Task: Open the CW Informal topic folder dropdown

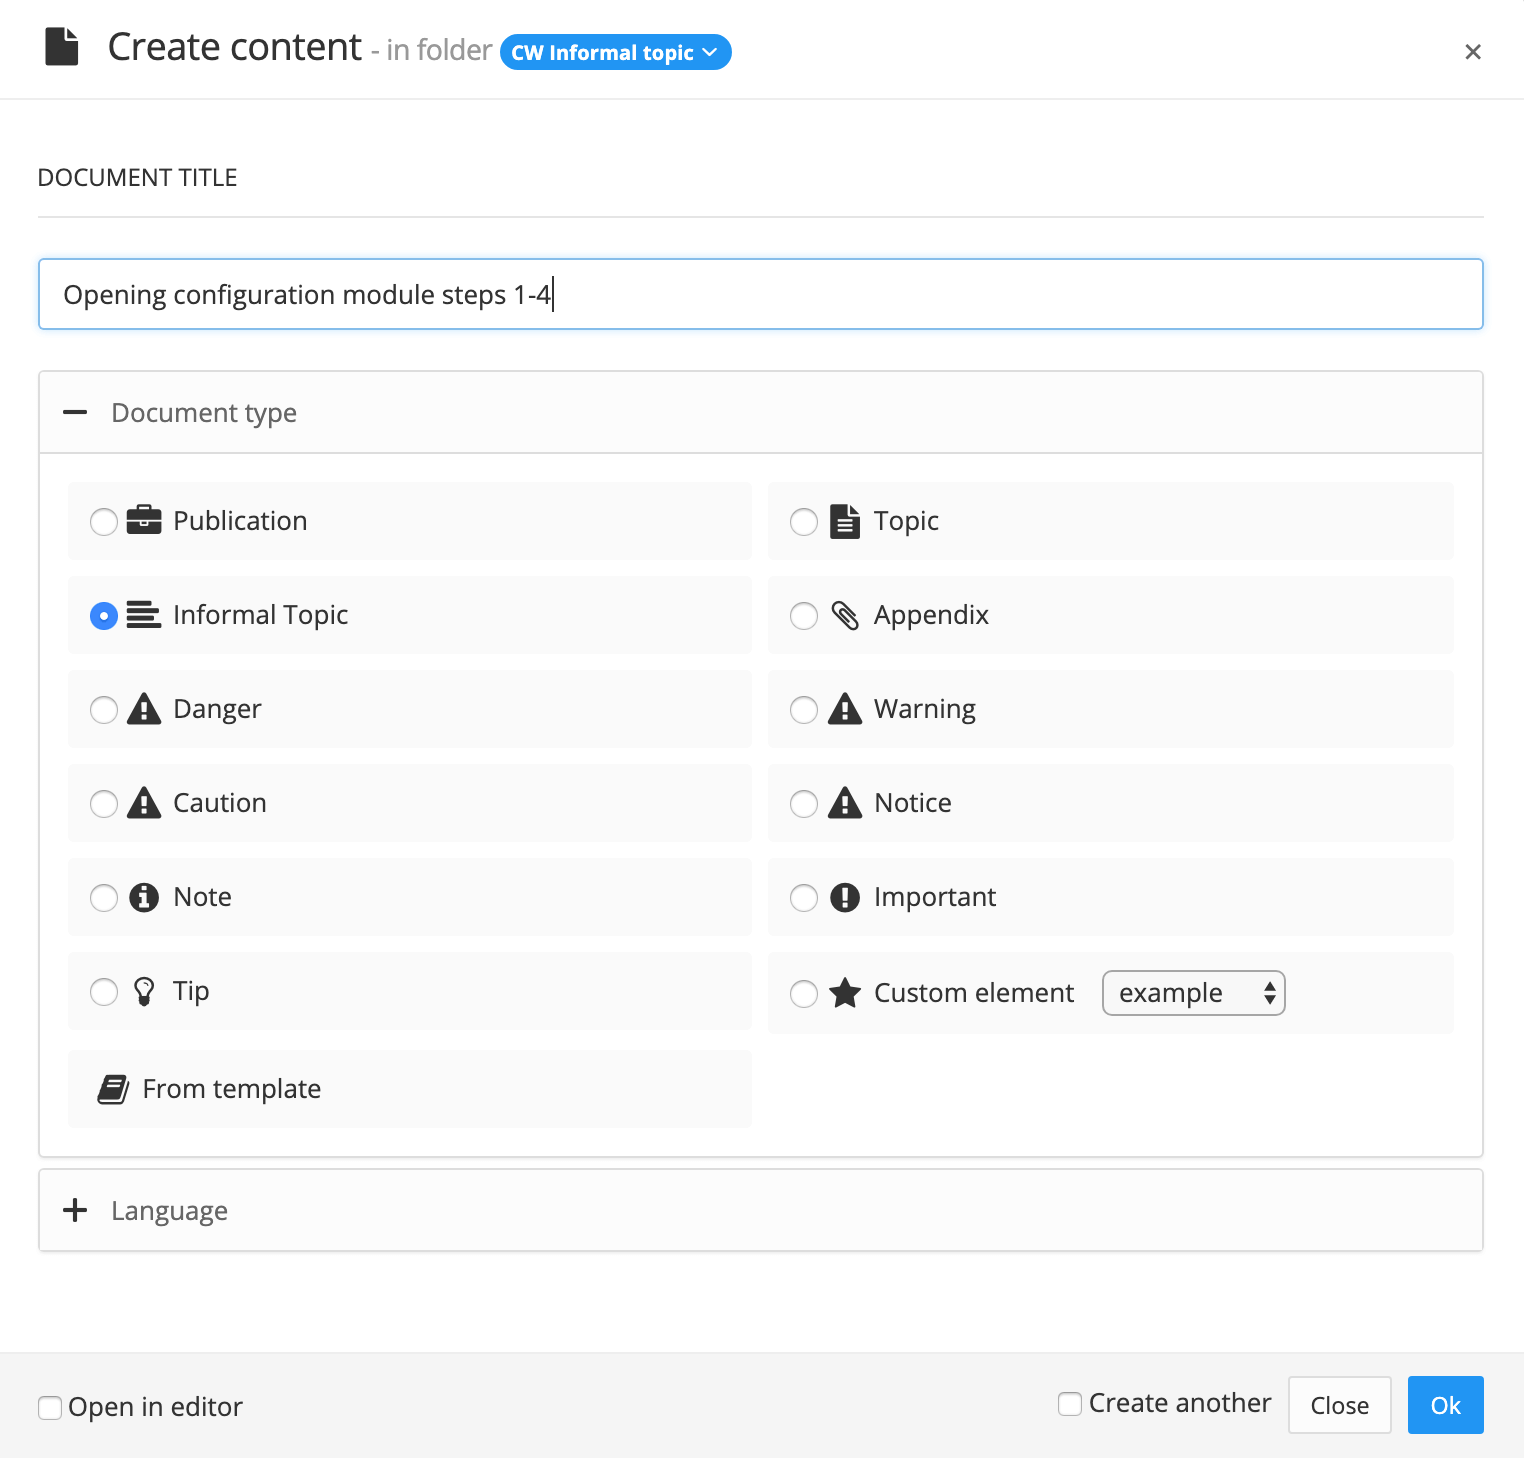Action: (615, 52)
